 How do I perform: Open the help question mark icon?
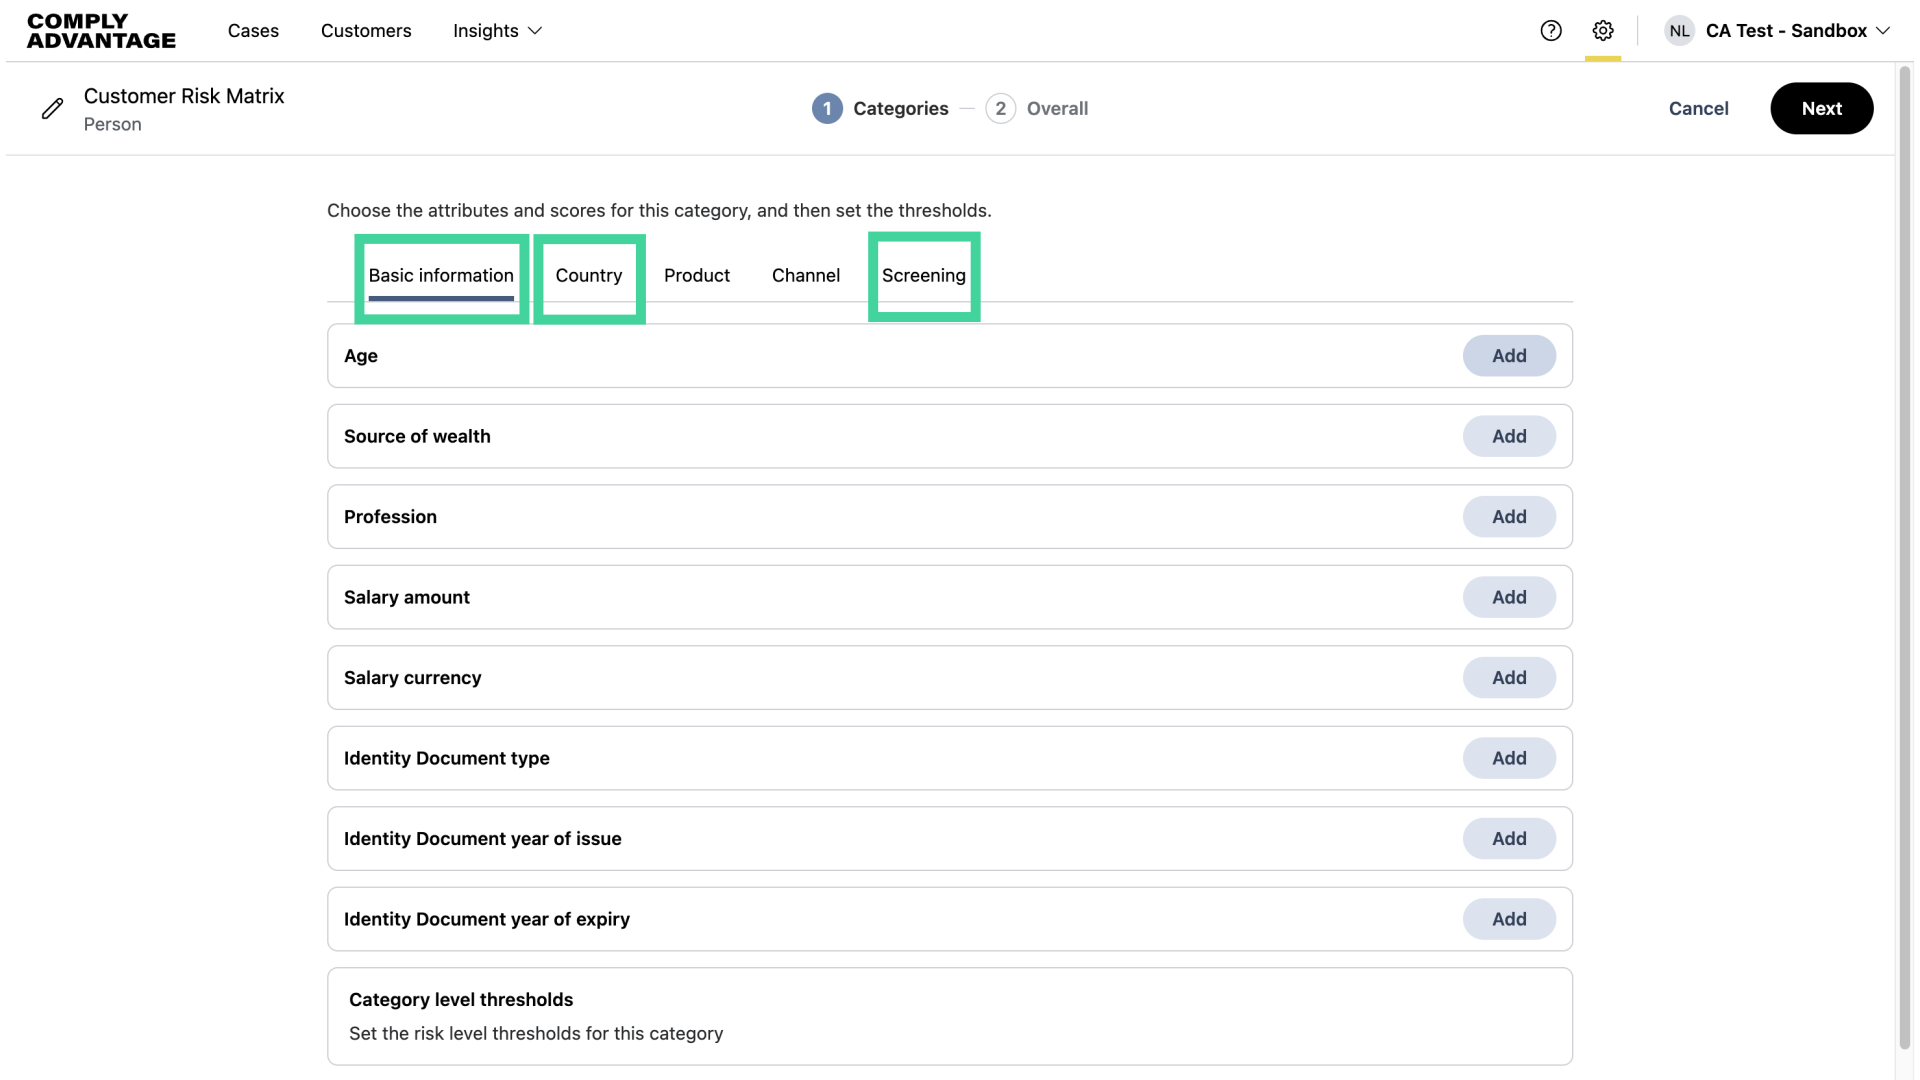pos(1550,31)
